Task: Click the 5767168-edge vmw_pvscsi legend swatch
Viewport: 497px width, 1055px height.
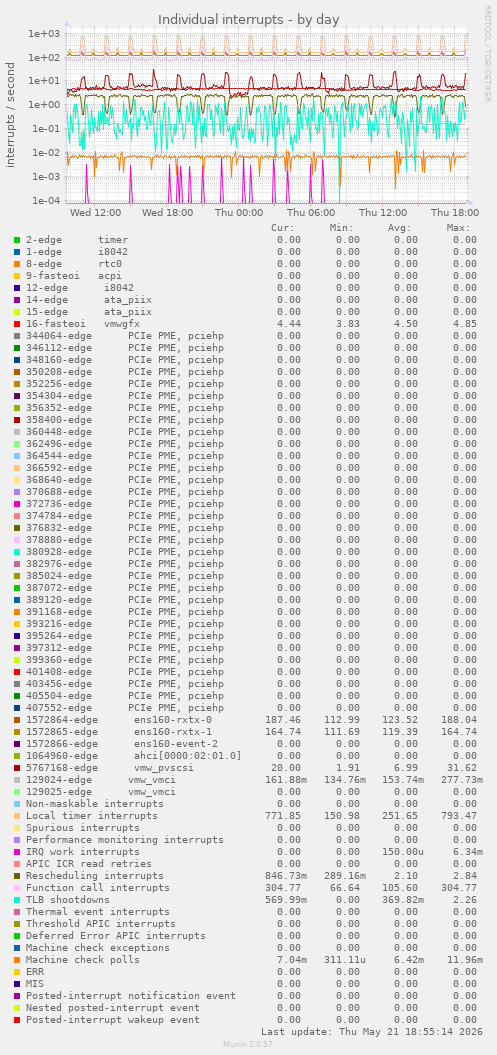Action: 16,768
